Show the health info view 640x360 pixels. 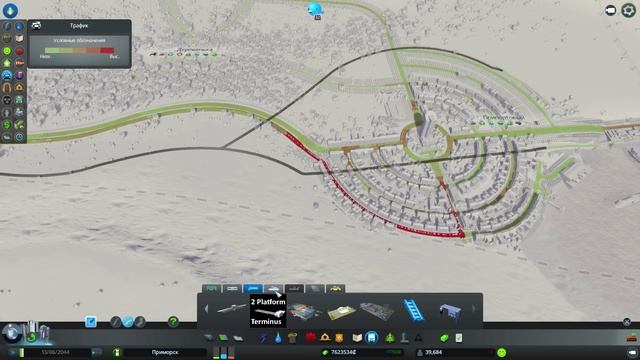coord(20,51)
